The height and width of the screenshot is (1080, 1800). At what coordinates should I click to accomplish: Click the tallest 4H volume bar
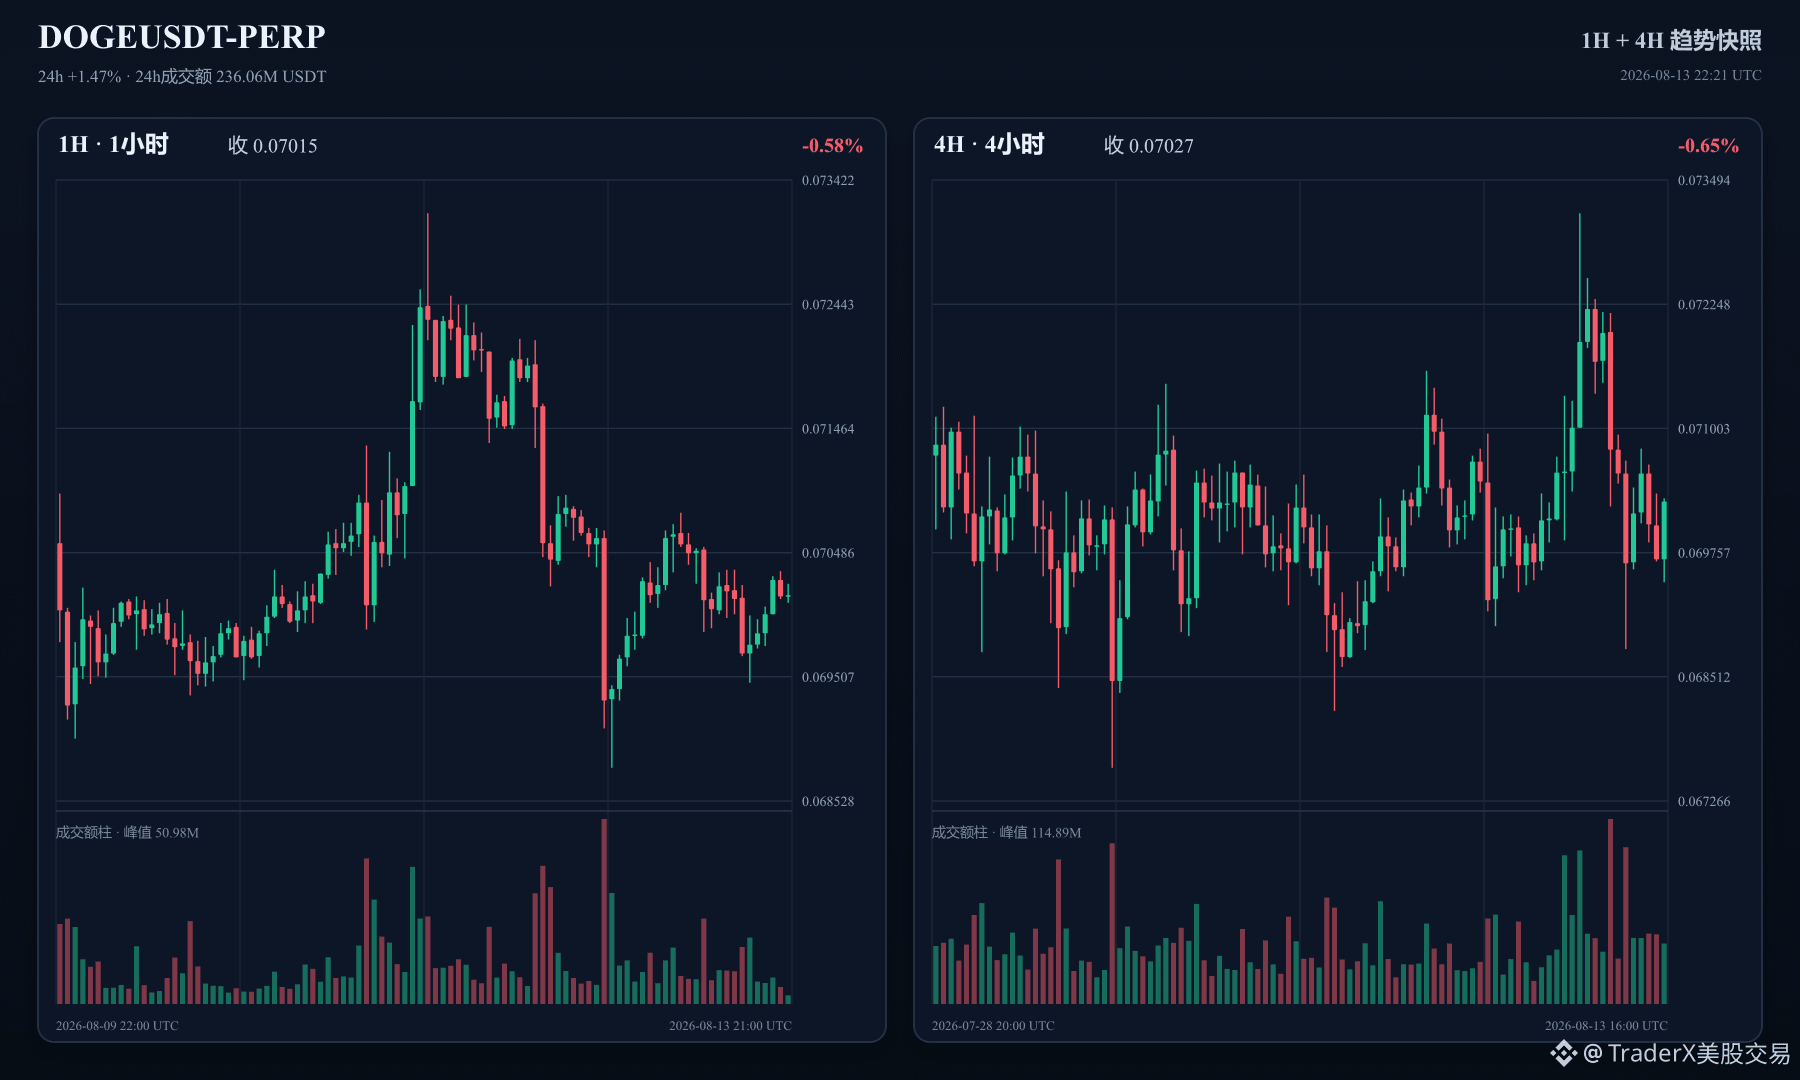[x=1610, y=911]
